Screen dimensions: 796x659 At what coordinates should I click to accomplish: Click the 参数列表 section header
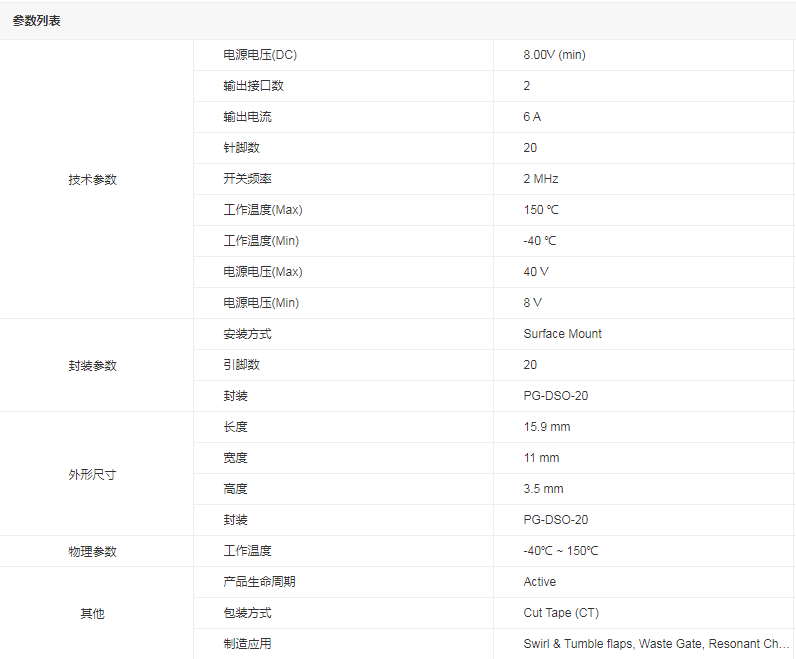(37, 21)
